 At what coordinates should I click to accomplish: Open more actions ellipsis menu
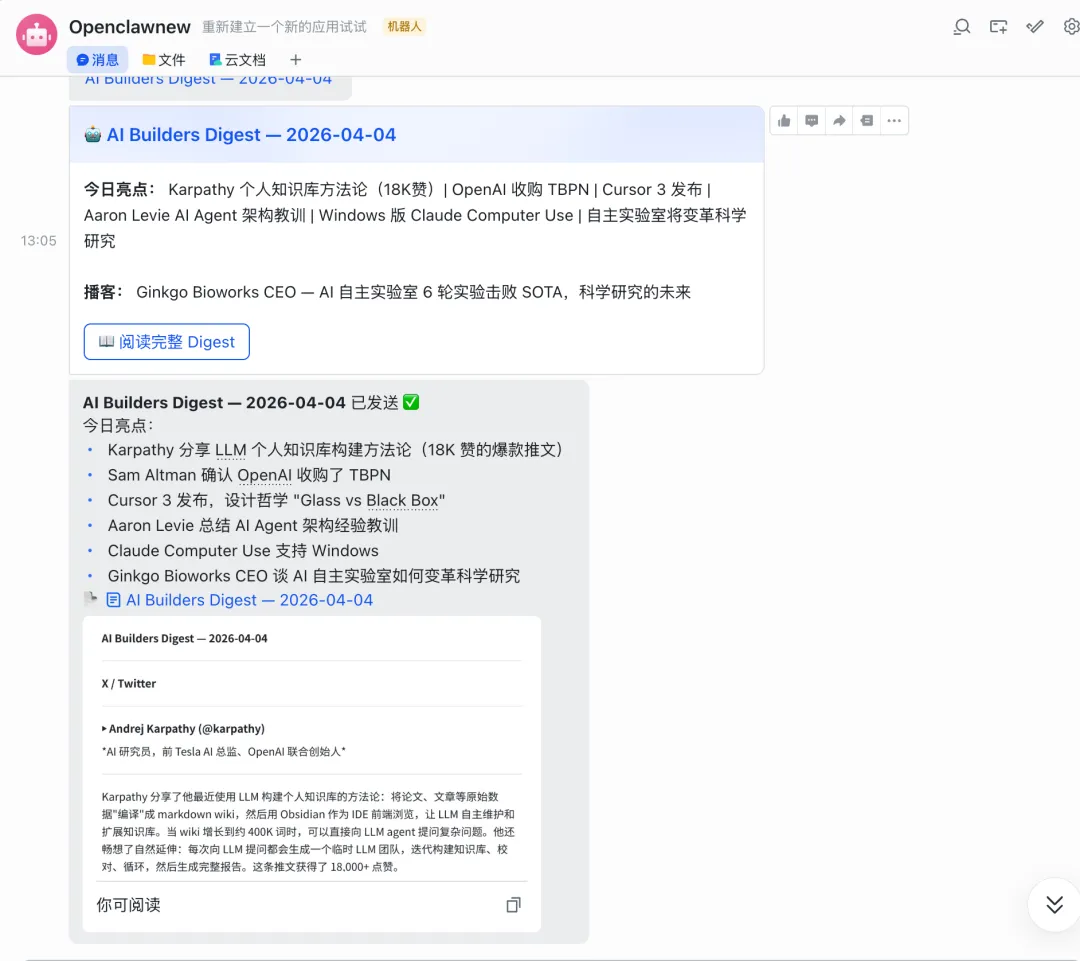894,121
